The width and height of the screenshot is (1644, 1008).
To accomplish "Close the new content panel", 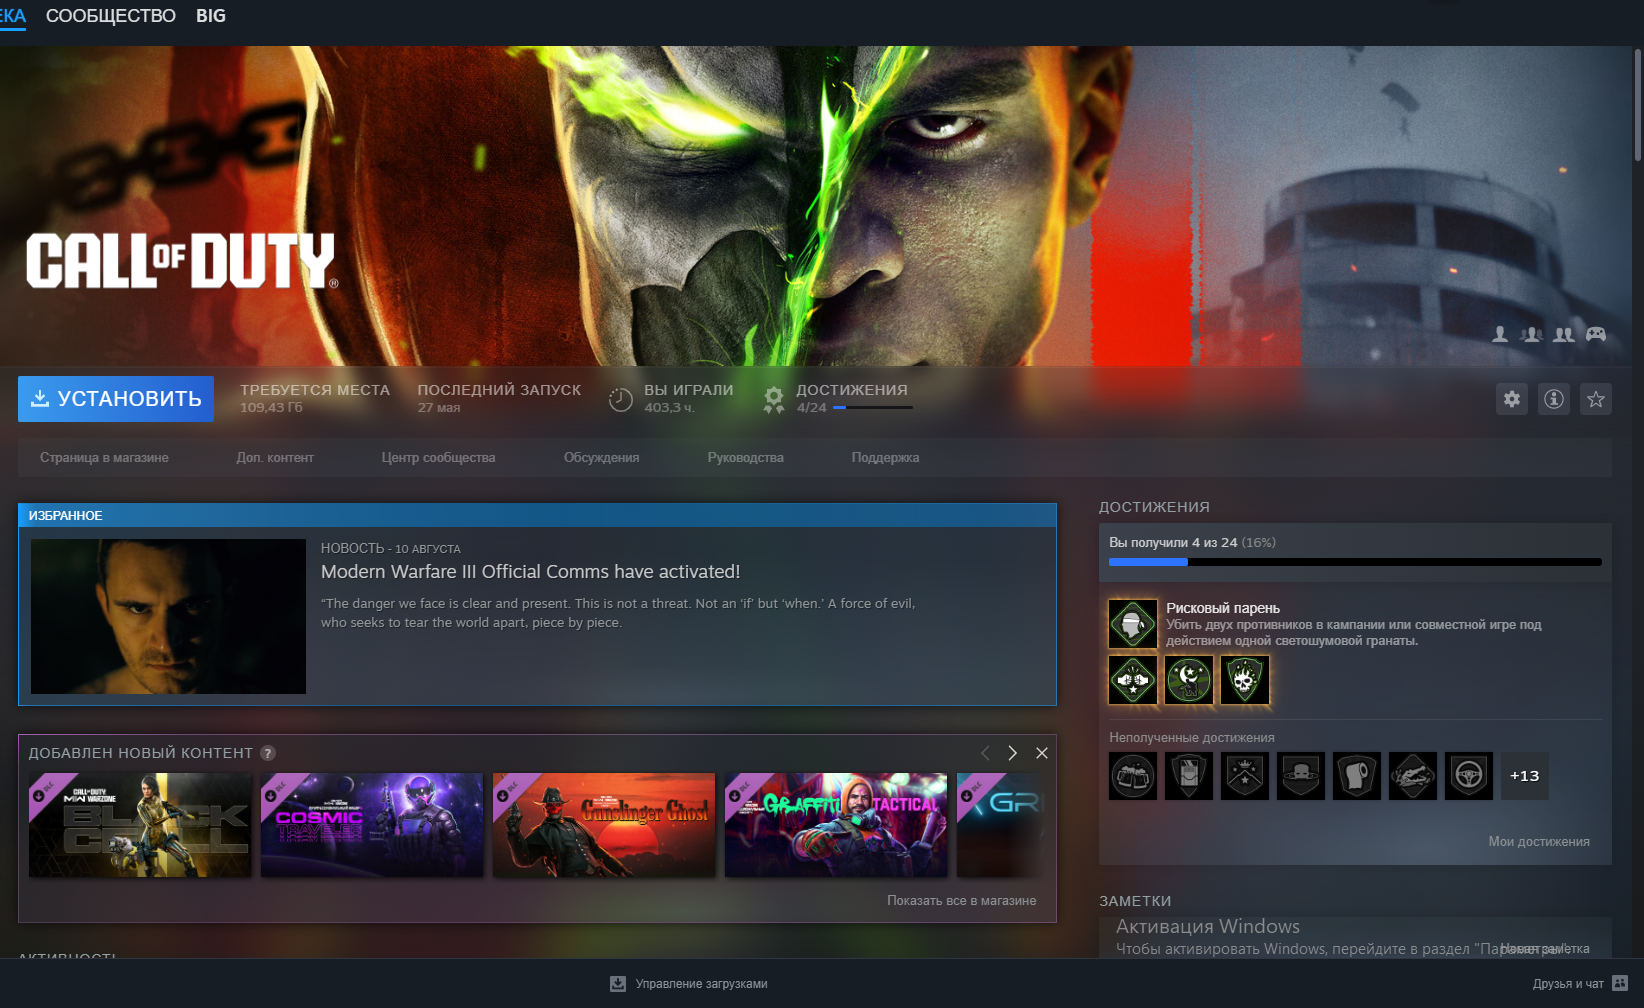I will [1042, 753].
